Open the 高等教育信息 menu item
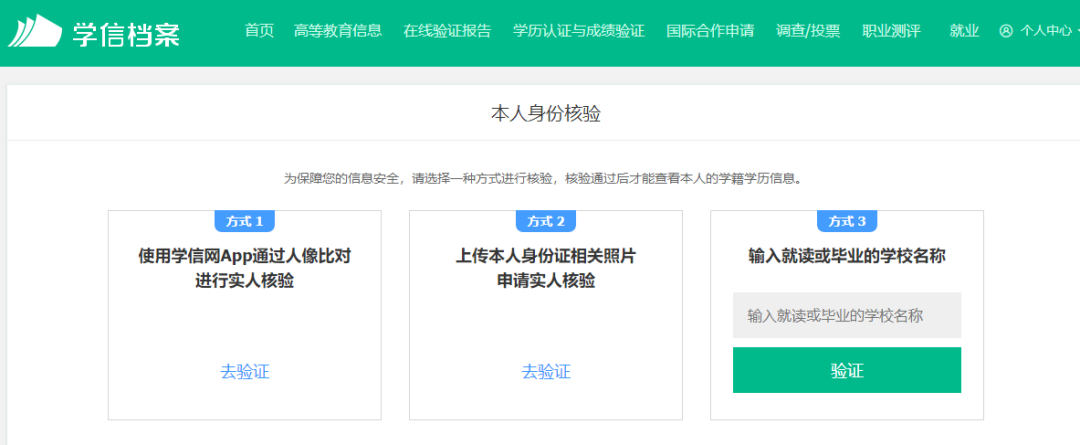The width and height of the screenshot is (1080, 445). coord(338,31)
